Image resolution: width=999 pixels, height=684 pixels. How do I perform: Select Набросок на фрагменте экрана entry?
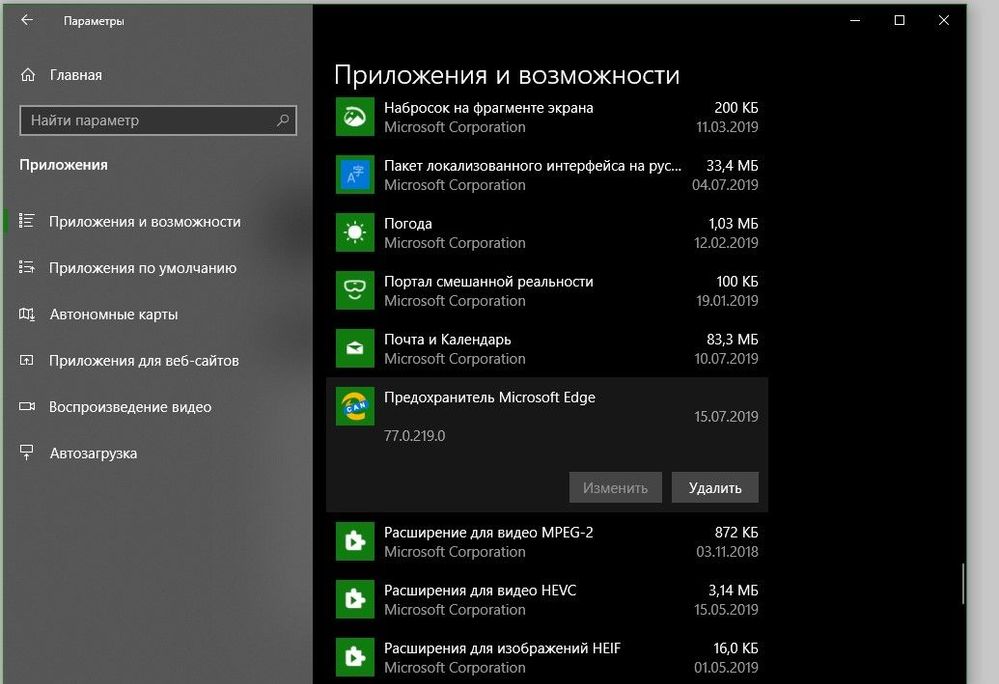pos(547,117)
